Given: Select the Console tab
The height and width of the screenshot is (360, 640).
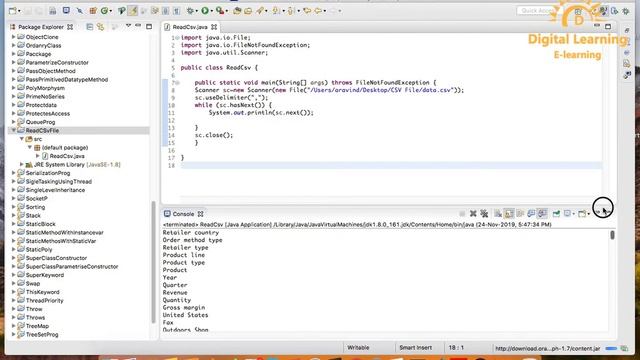Looking at the screenshot, I should [x=183, y=214].
